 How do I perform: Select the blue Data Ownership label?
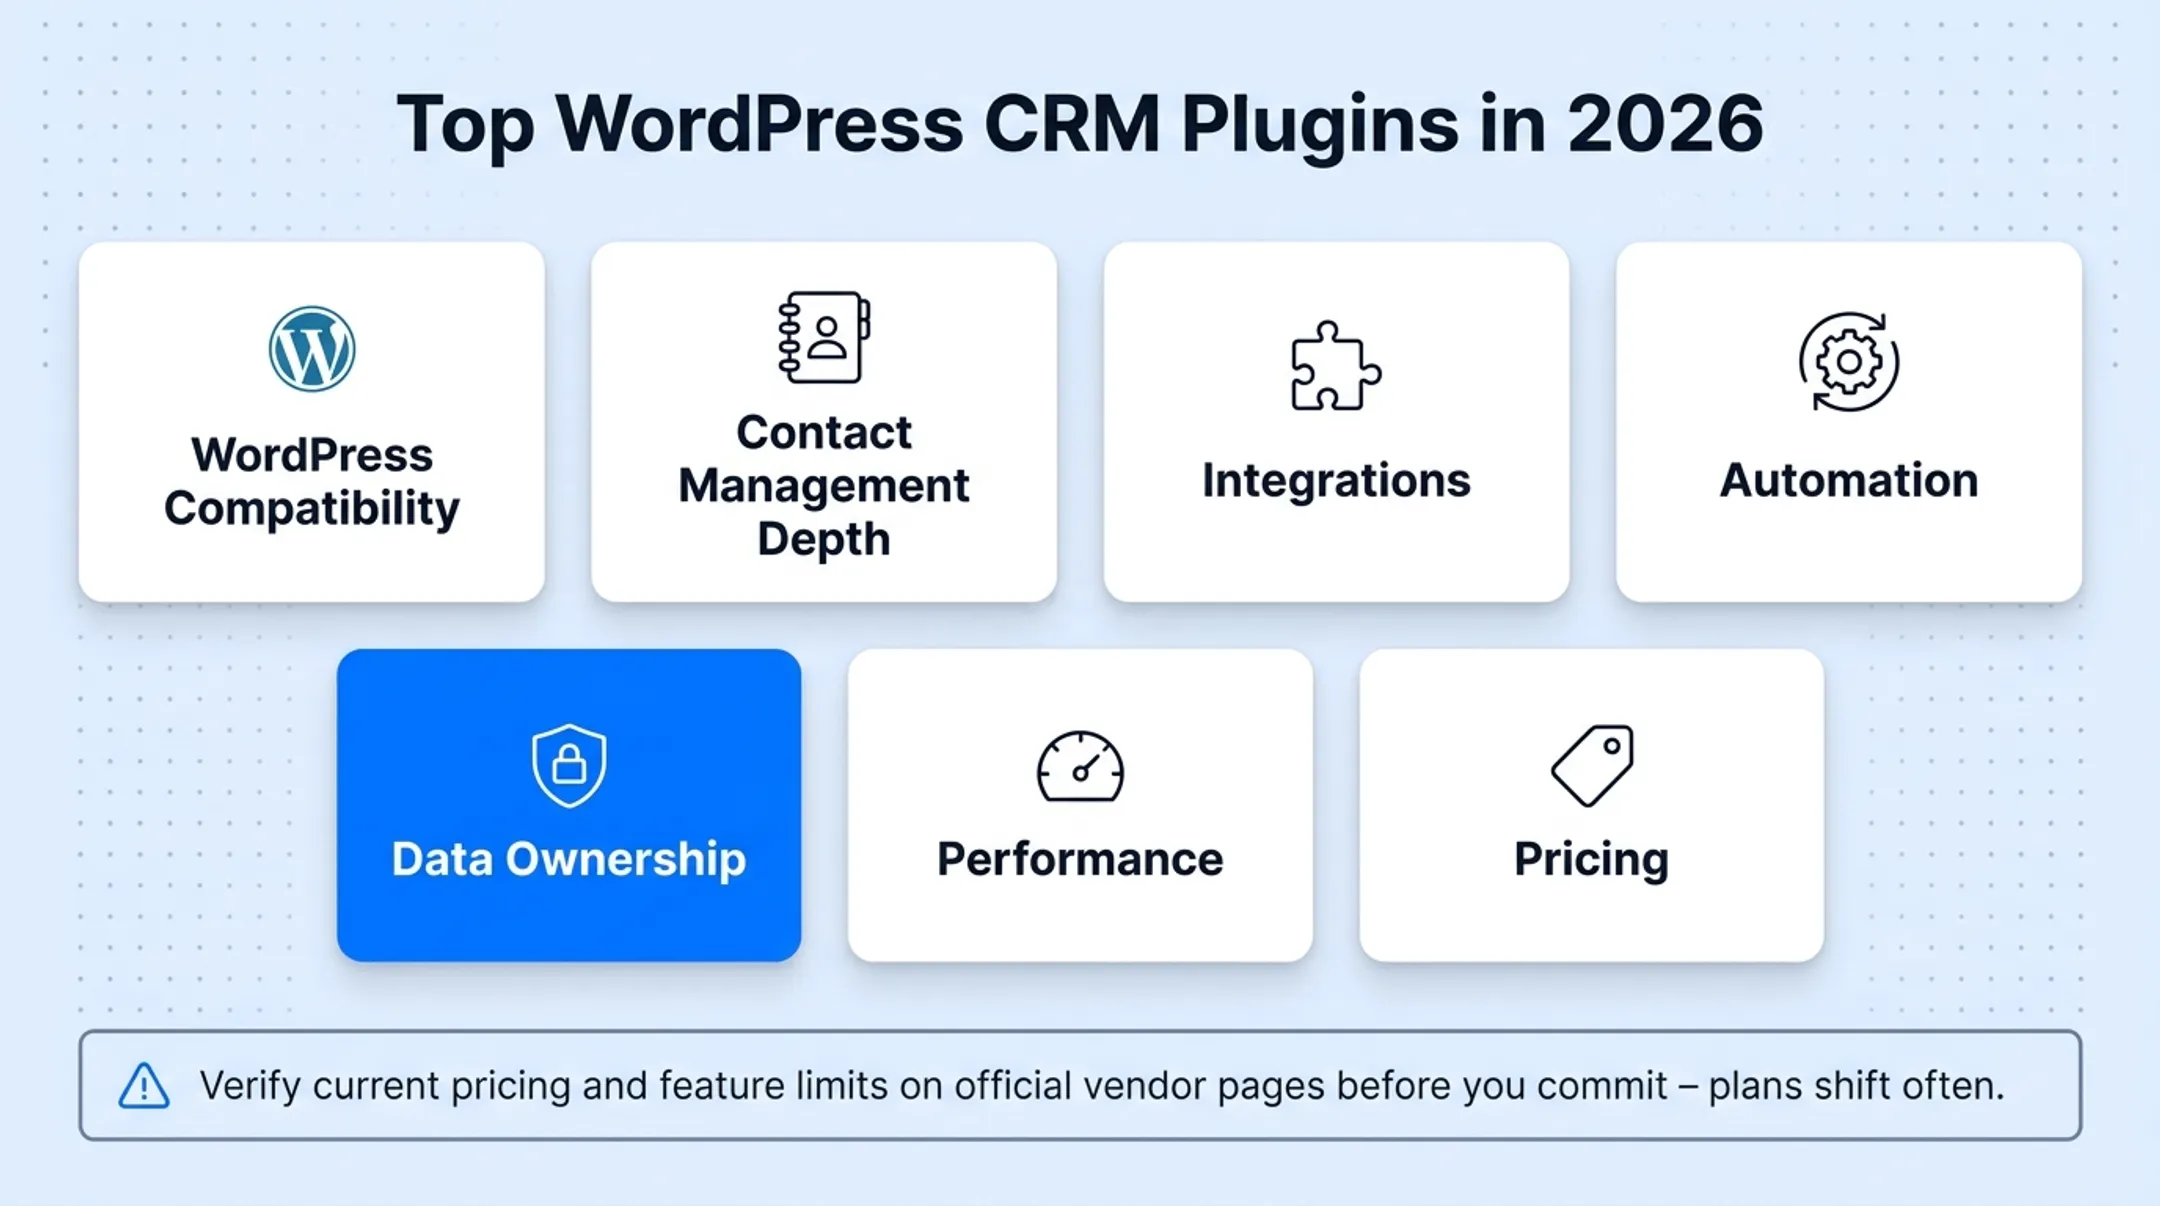(x=569, y=859)
